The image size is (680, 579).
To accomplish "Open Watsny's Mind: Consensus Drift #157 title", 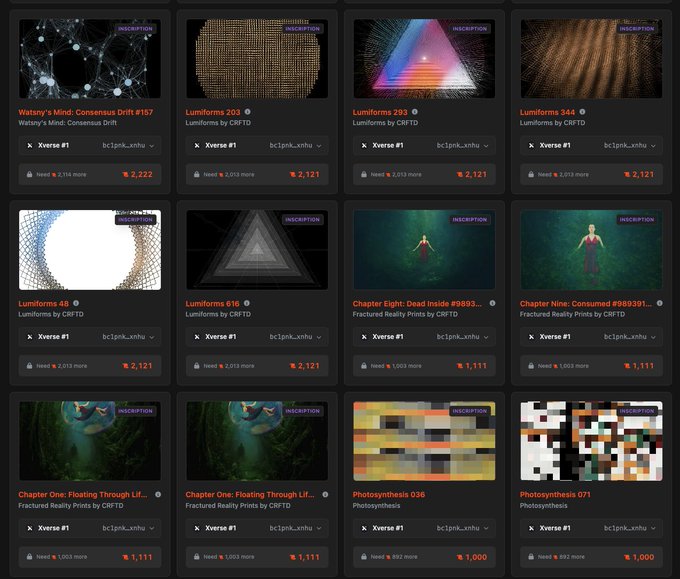I will (x=85, y=112).
